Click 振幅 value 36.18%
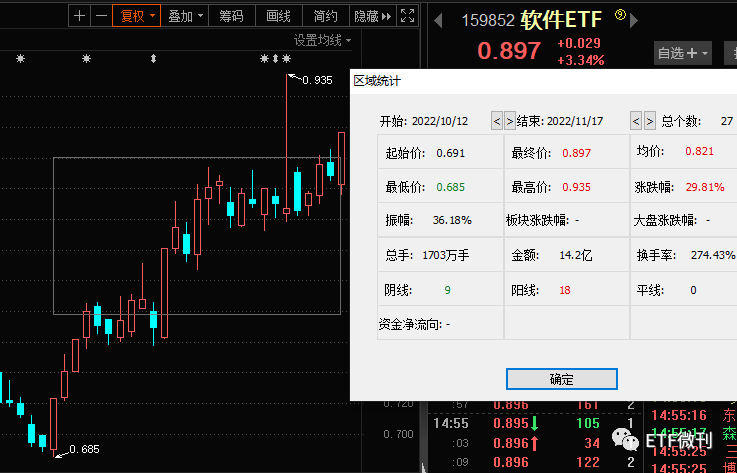Viewport: 737px width, 473px height. click(x=452, y=220)
